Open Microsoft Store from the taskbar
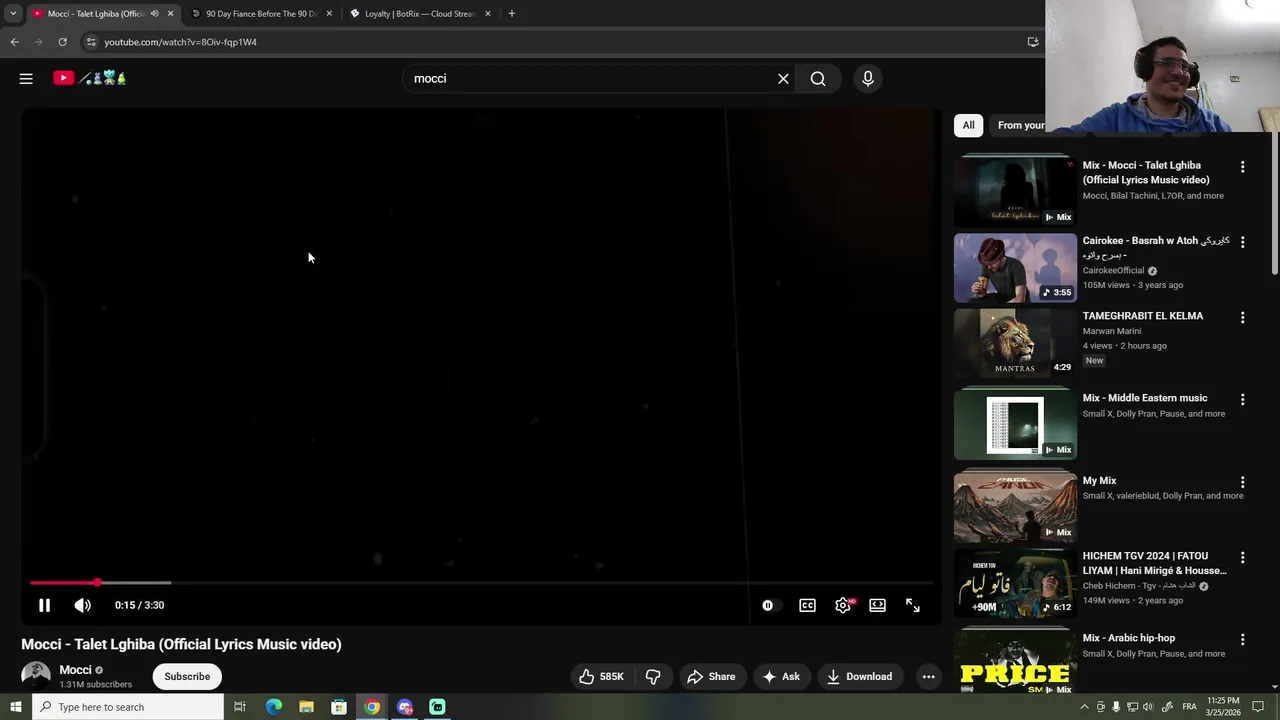This screenshot has width=1280, height=720. click(x=339, y=707)
